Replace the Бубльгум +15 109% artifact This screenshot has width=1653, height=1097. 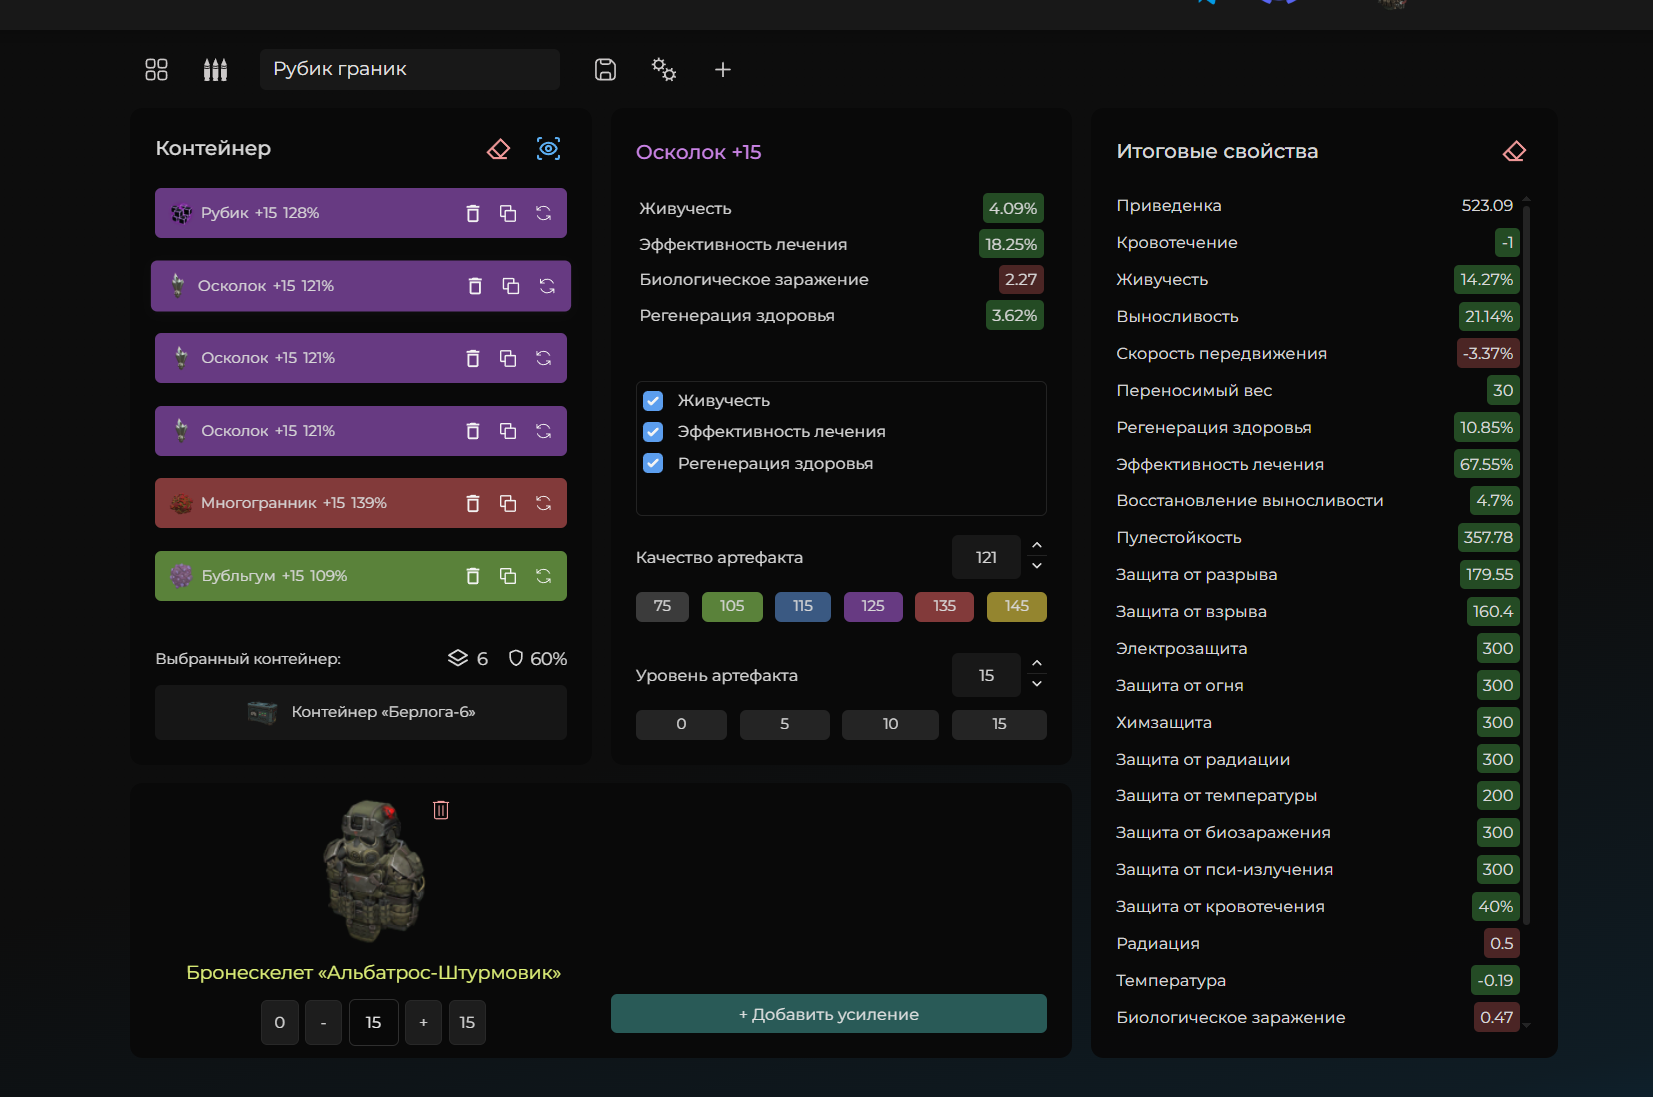pos(543,576)
